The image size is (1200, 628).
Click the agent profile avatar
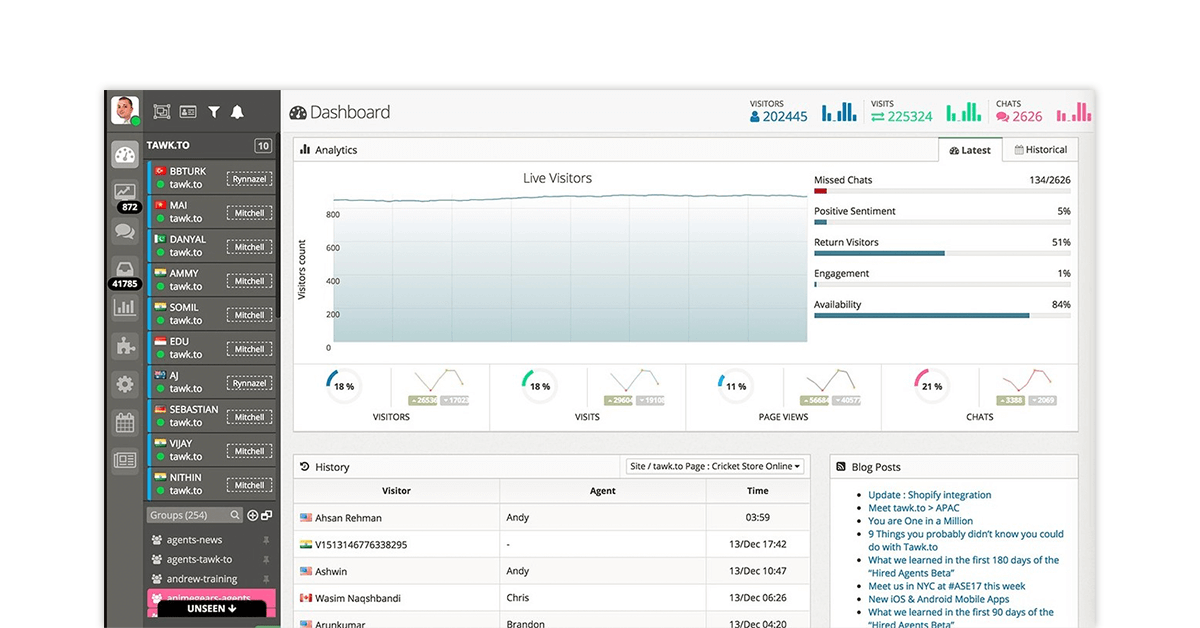125,110
